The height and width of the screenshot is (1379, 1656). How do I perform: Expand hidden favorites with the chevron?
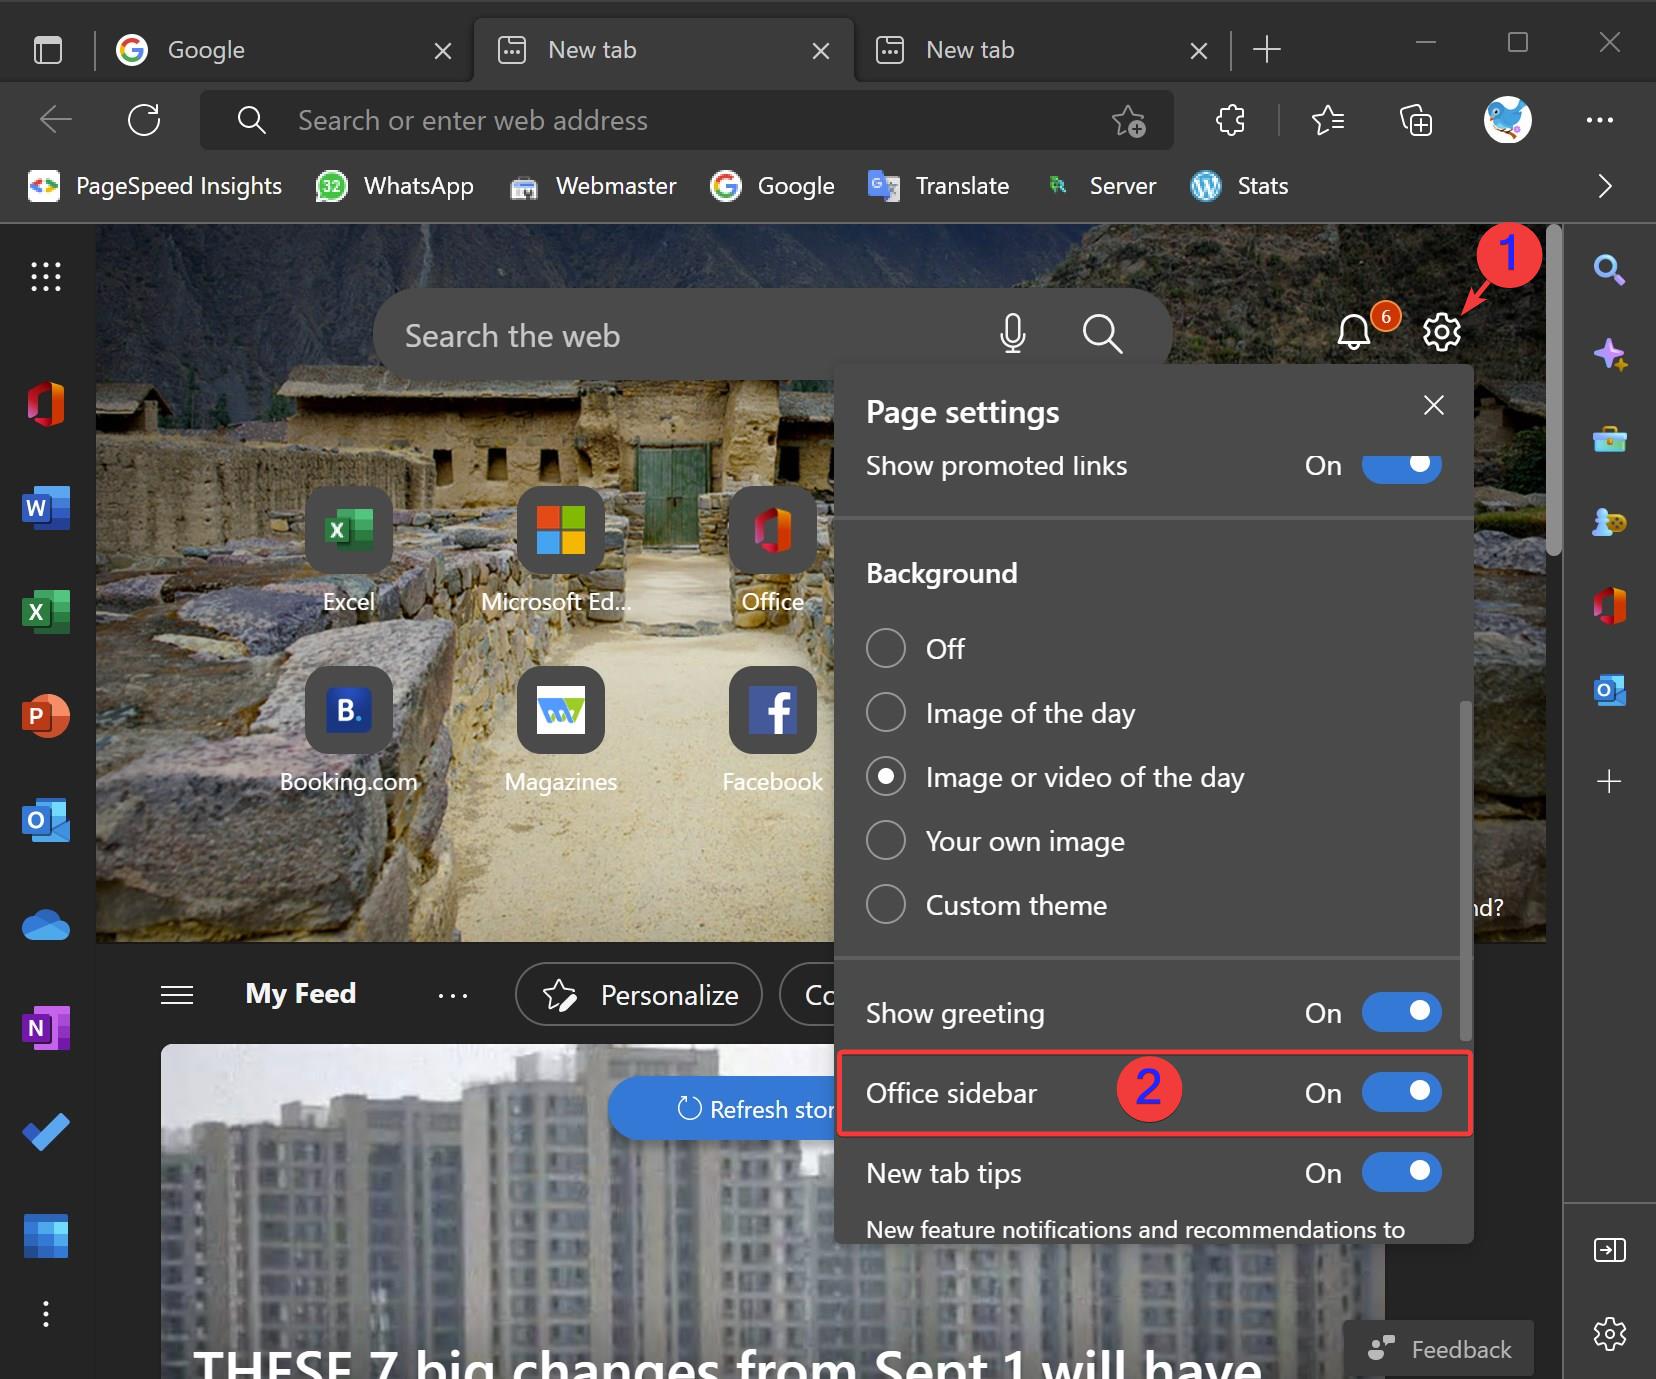(x=1604, y=186)
